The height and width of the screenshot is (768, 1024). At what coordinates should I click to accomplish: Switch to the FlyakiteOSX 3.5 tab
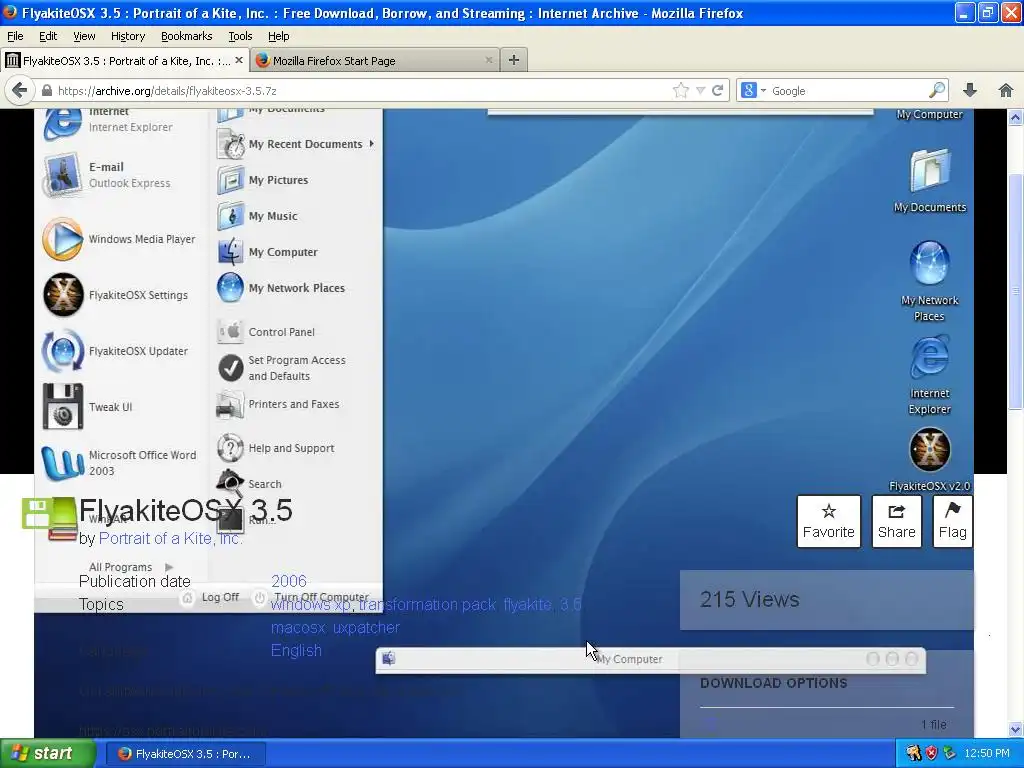click(124, 60)
